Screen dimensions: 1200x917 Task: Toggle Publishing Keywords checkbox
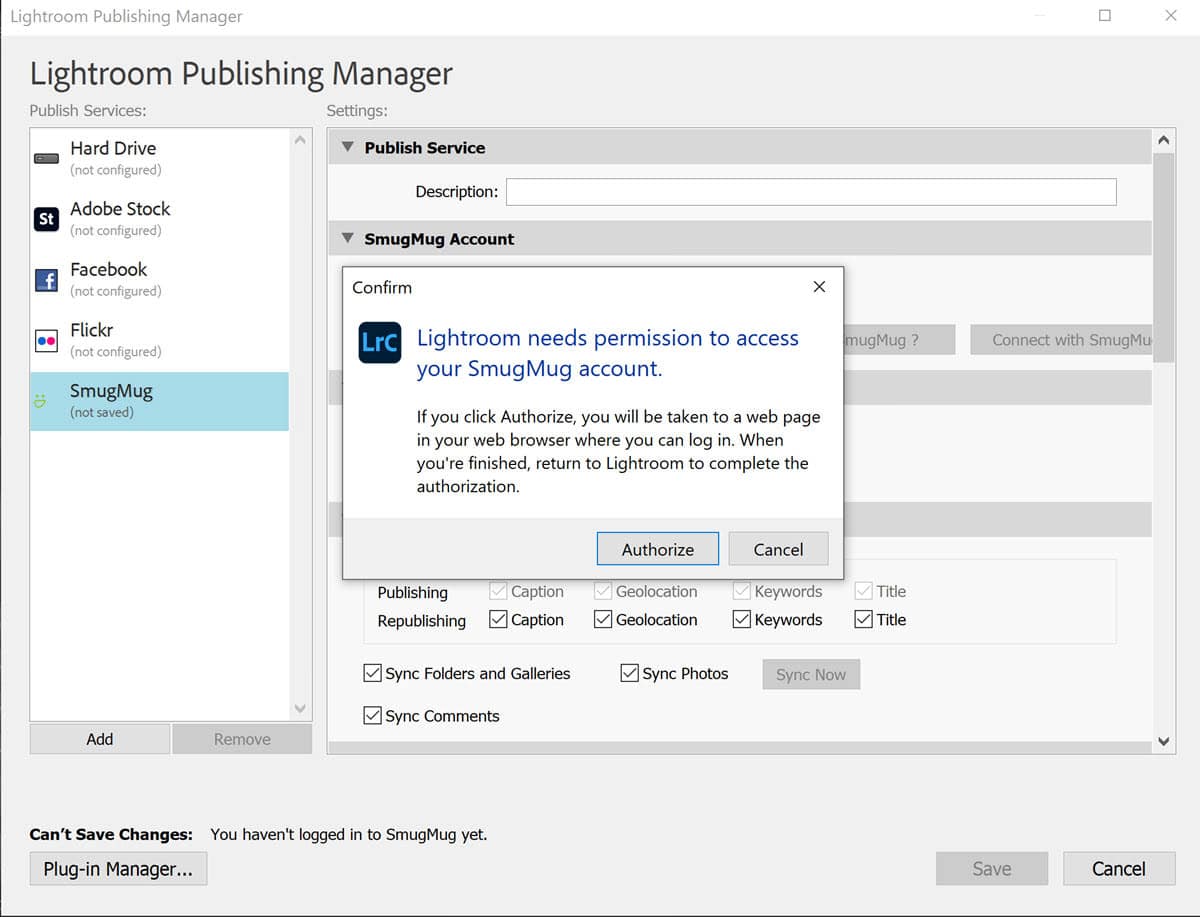(x=742, y=591)
